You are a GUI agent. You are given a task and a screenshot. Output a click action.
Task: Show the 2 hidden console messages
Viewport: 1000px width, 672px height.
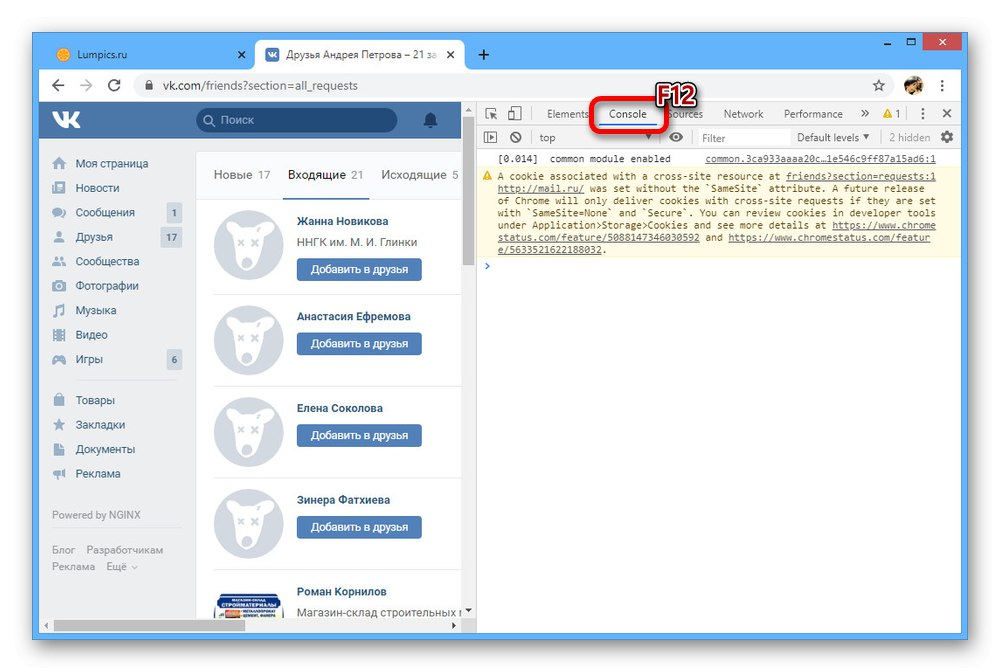[909, 137]
